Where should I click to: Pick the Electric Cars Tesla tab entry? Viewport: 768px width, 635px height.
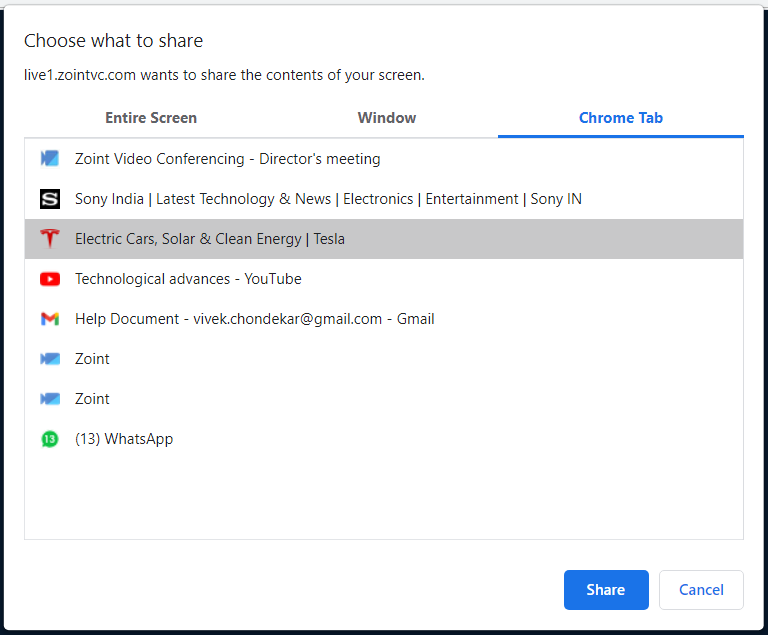pos(210,239)
